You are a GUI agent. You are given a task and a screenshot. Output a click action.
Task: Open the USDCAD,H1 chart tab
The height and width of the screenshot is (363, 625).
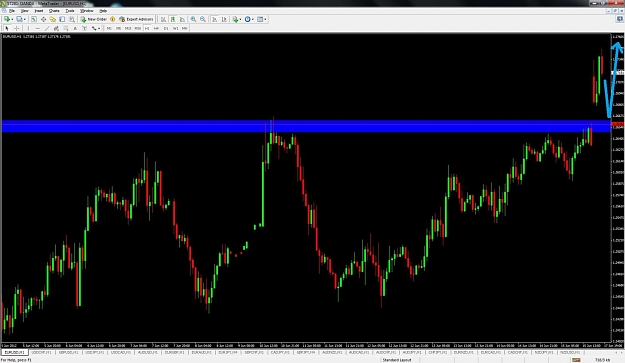click(121, 353)
